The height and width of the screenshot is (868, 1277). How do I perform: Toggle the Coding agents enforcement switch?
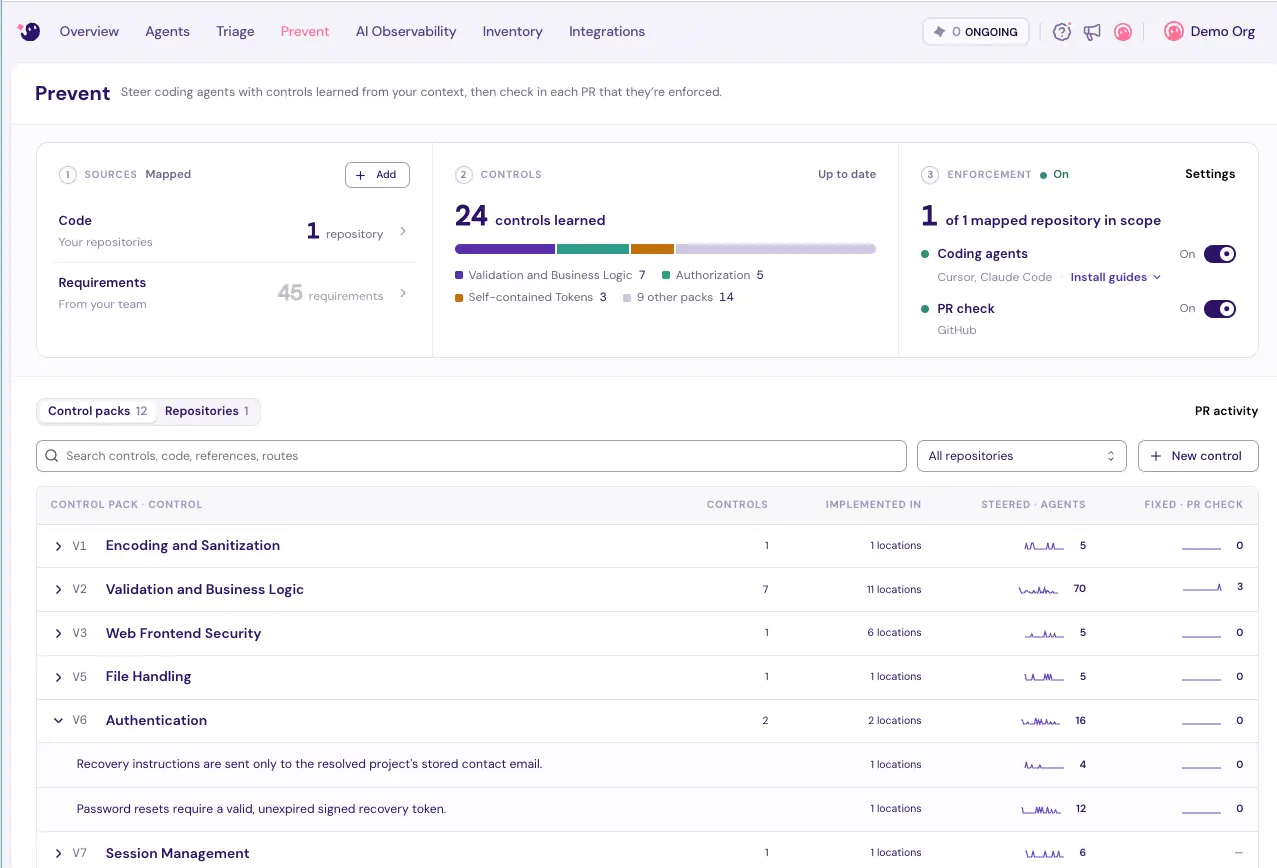tap(1220, 254)
